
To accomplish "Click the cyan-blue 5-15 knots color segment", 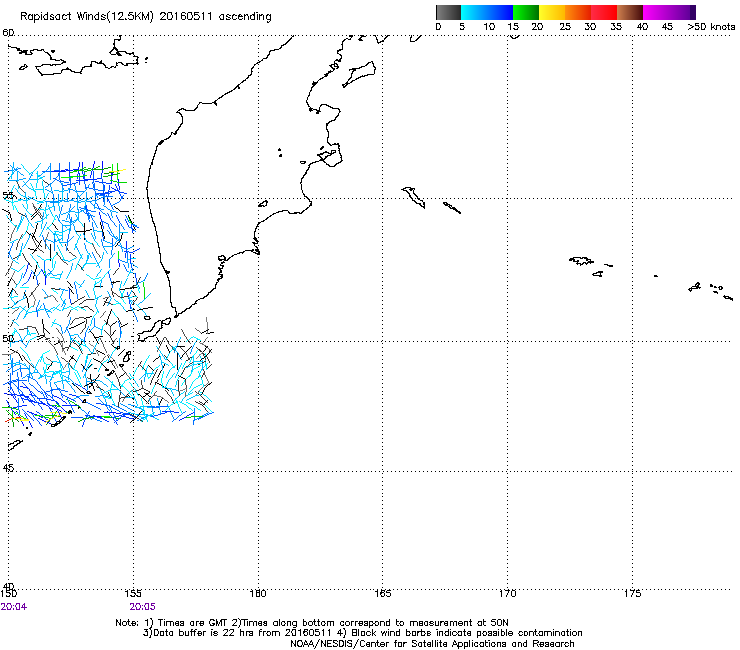I will pyautogui.click(x=487, y=12).
